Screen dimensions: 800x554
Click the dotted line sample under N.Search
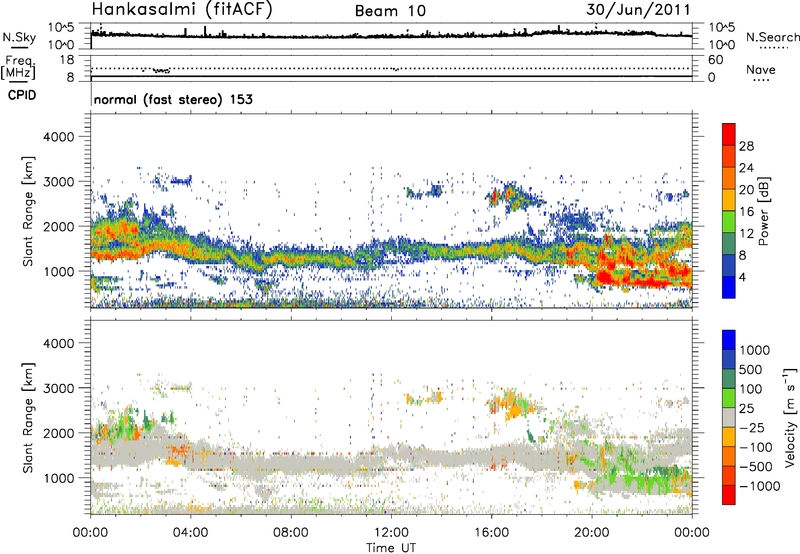773,48
